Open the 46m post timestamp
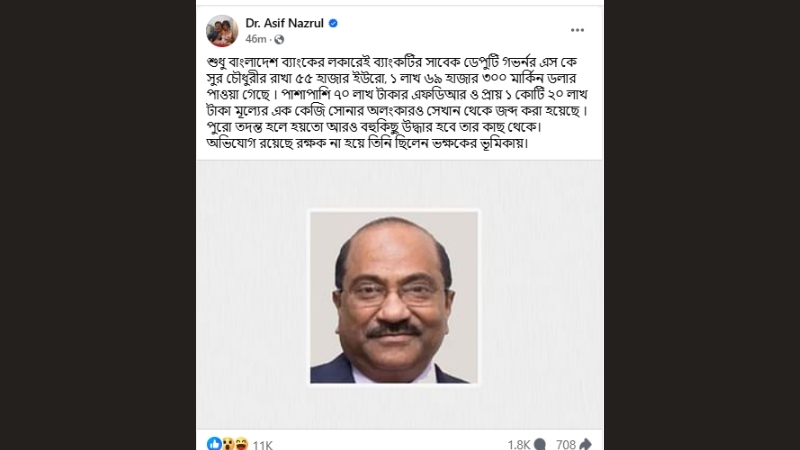Viewport: 800px width, 450px height. (256, 39)
